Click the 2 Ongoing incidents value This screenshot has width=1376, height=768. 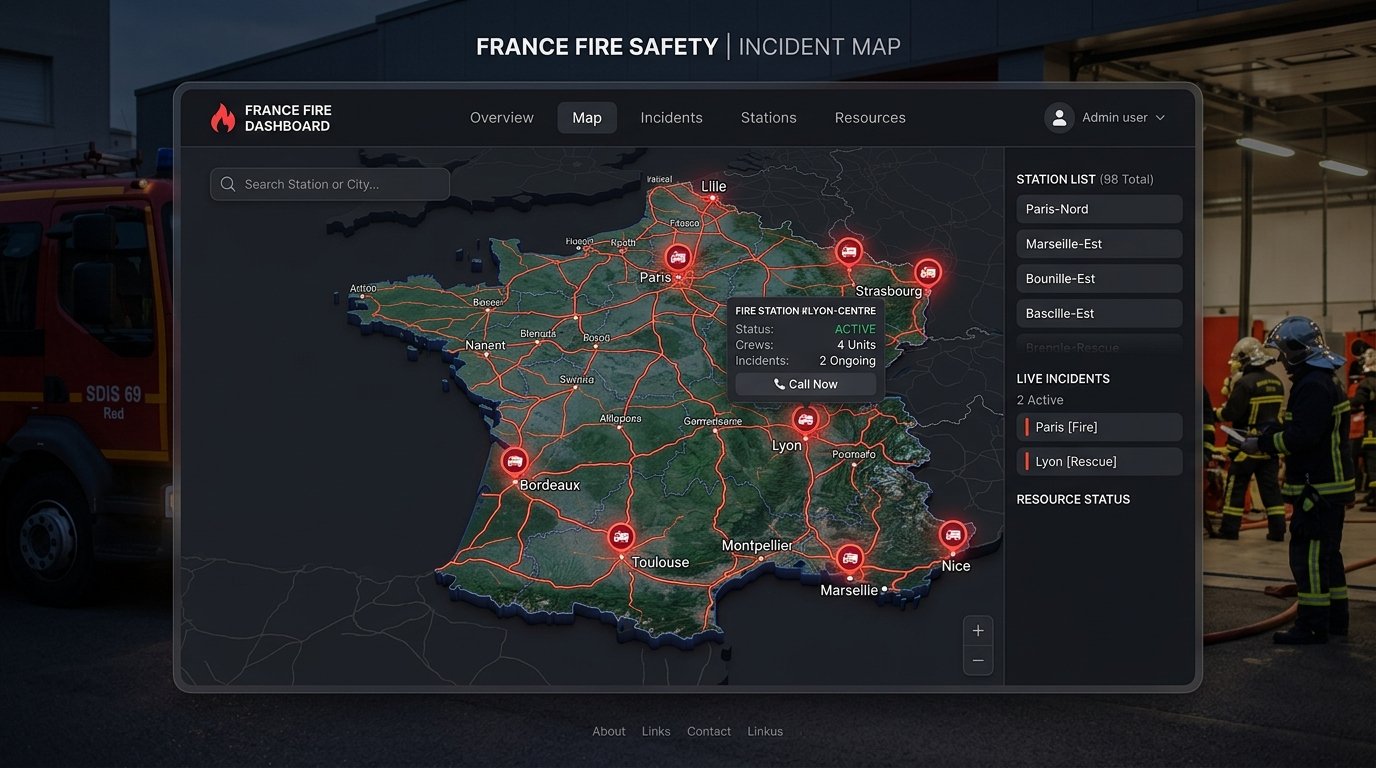(x=847, y=361)
